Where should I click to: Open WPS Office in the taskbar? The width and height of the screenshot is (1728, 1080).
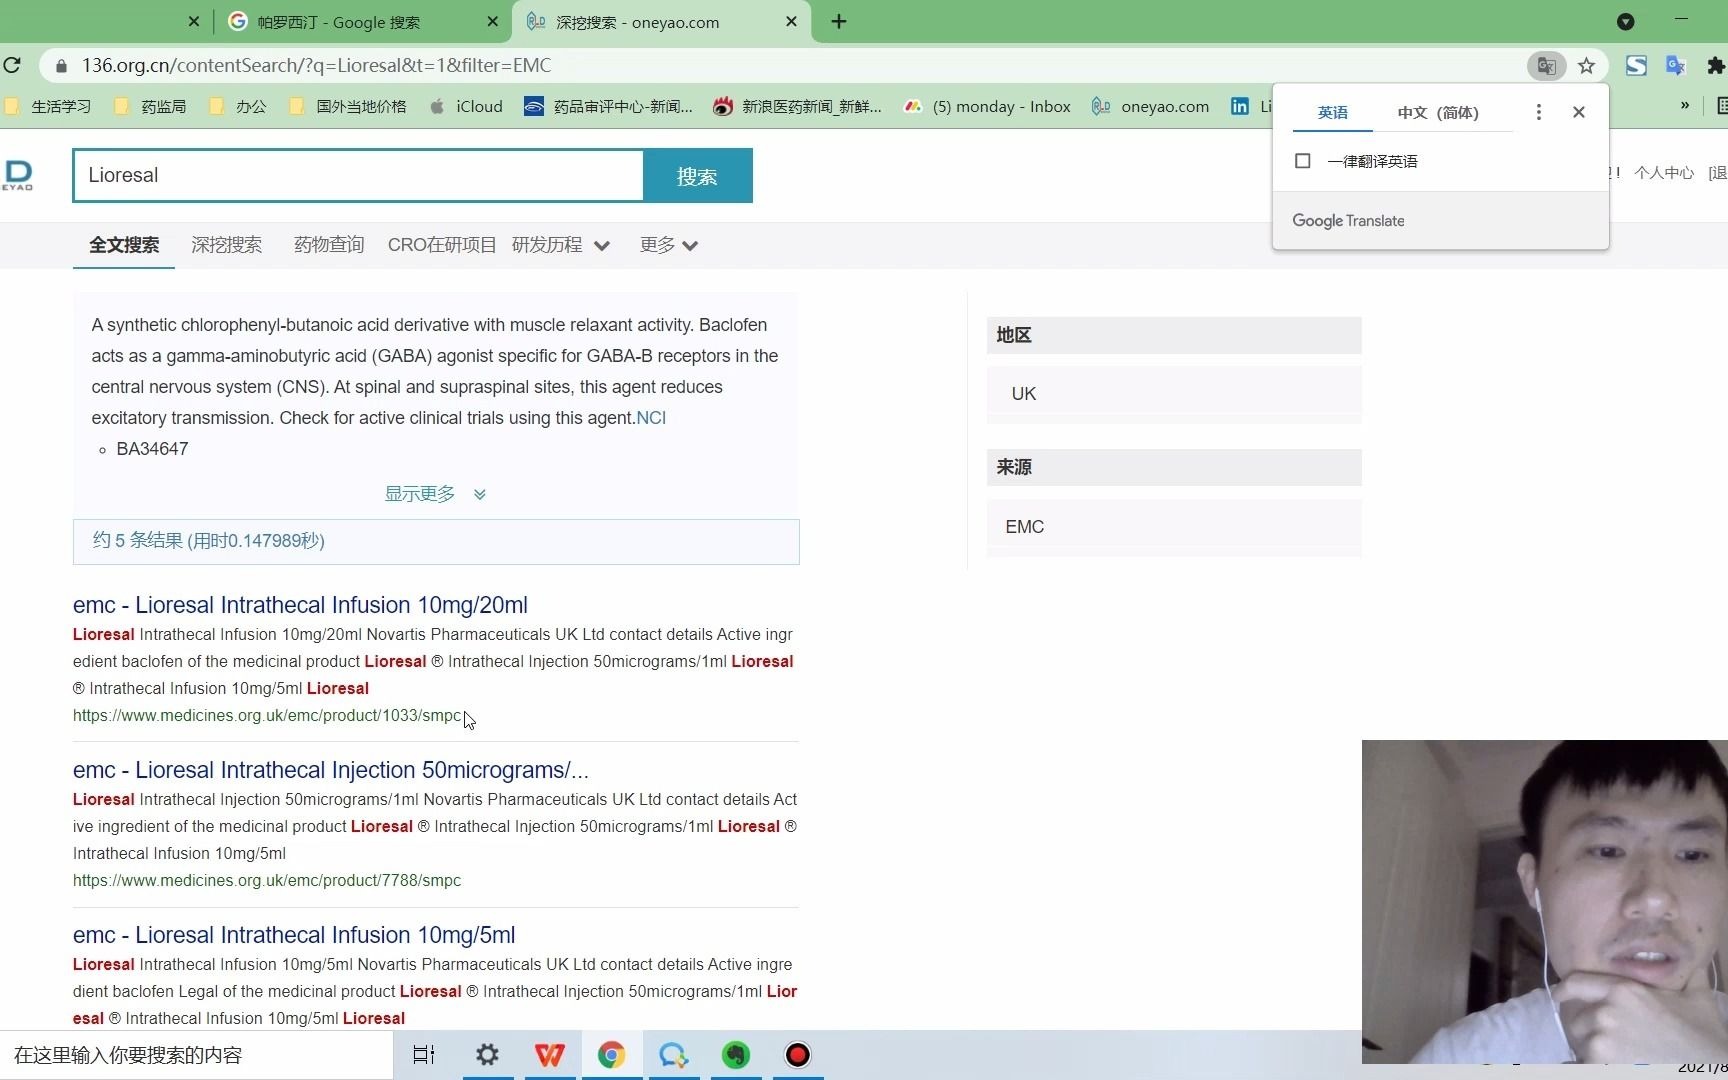point(549,1055)
